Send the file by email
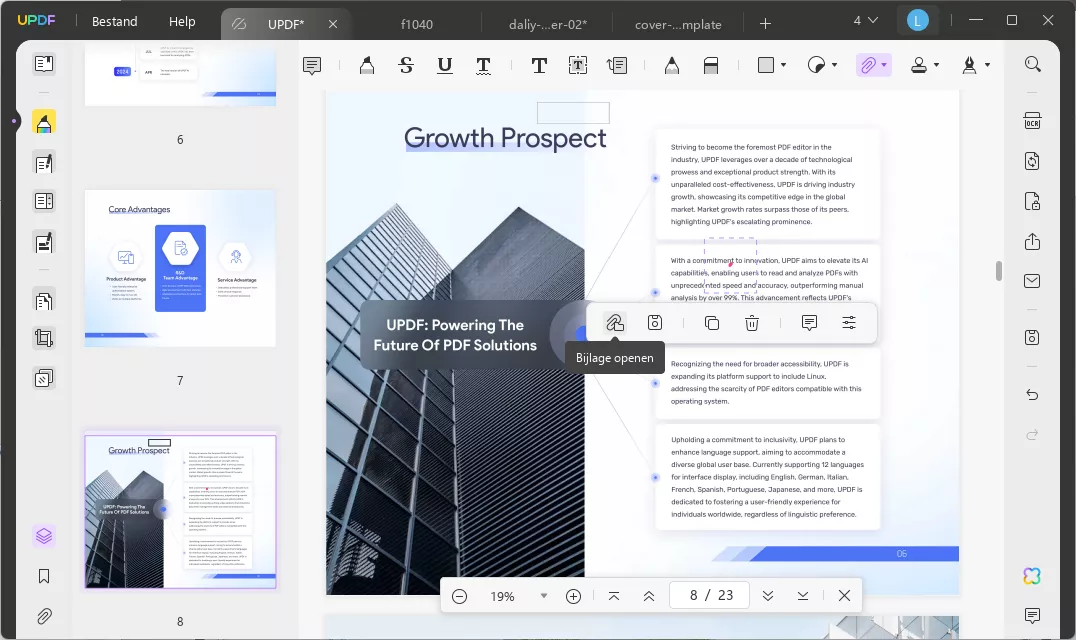The width and height of the screenshot is (1076, 640). click(x=1033, y=281)
